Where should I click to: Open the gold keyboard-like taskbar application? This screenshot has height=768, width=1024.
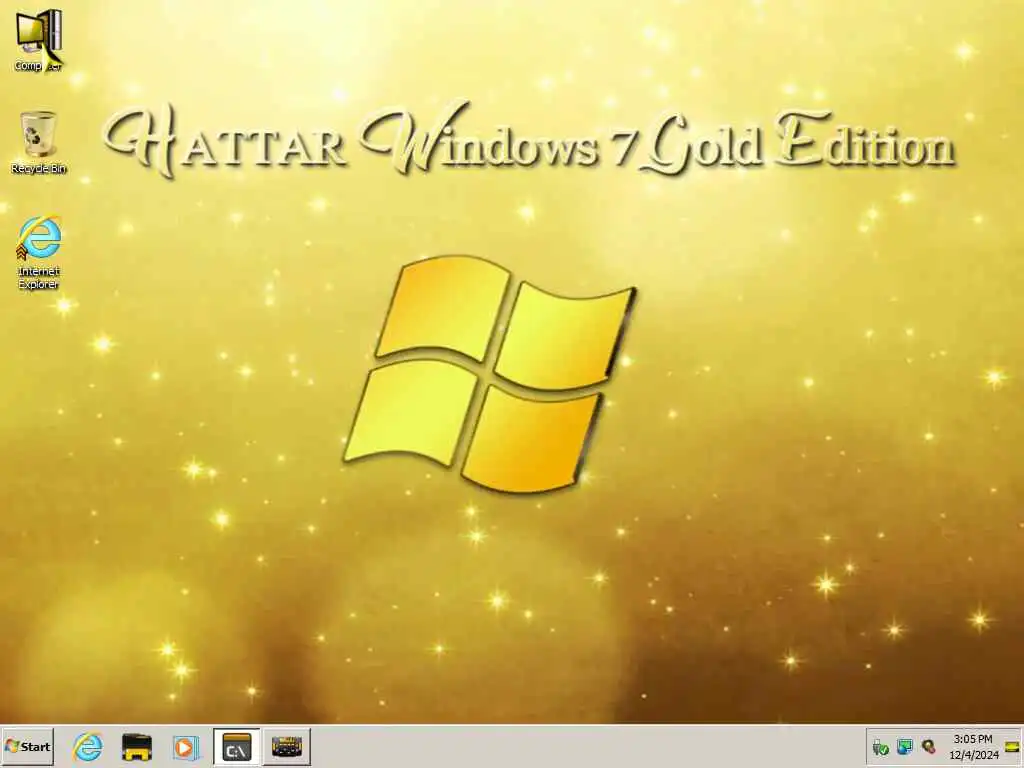click(x=287, y=746)
